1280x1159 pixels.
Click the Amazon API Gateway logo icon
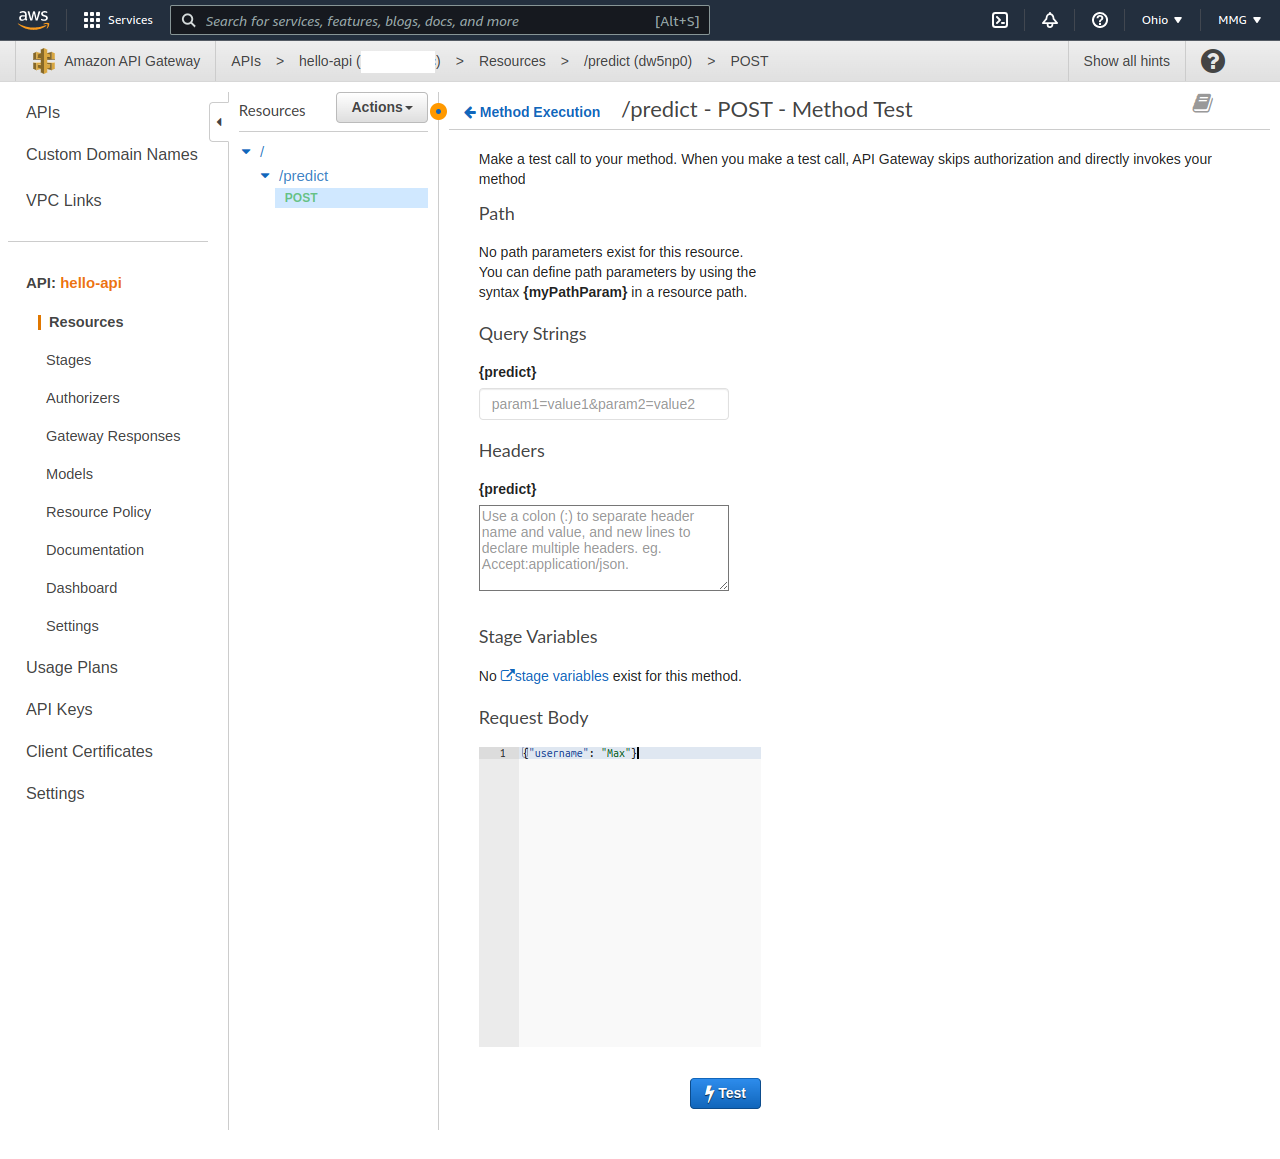(x=44, y=61)
